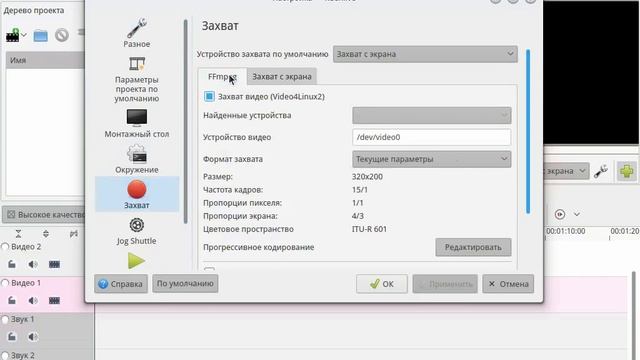
Task: Click the delete clip icon in project tree
Action: [62, 36]
